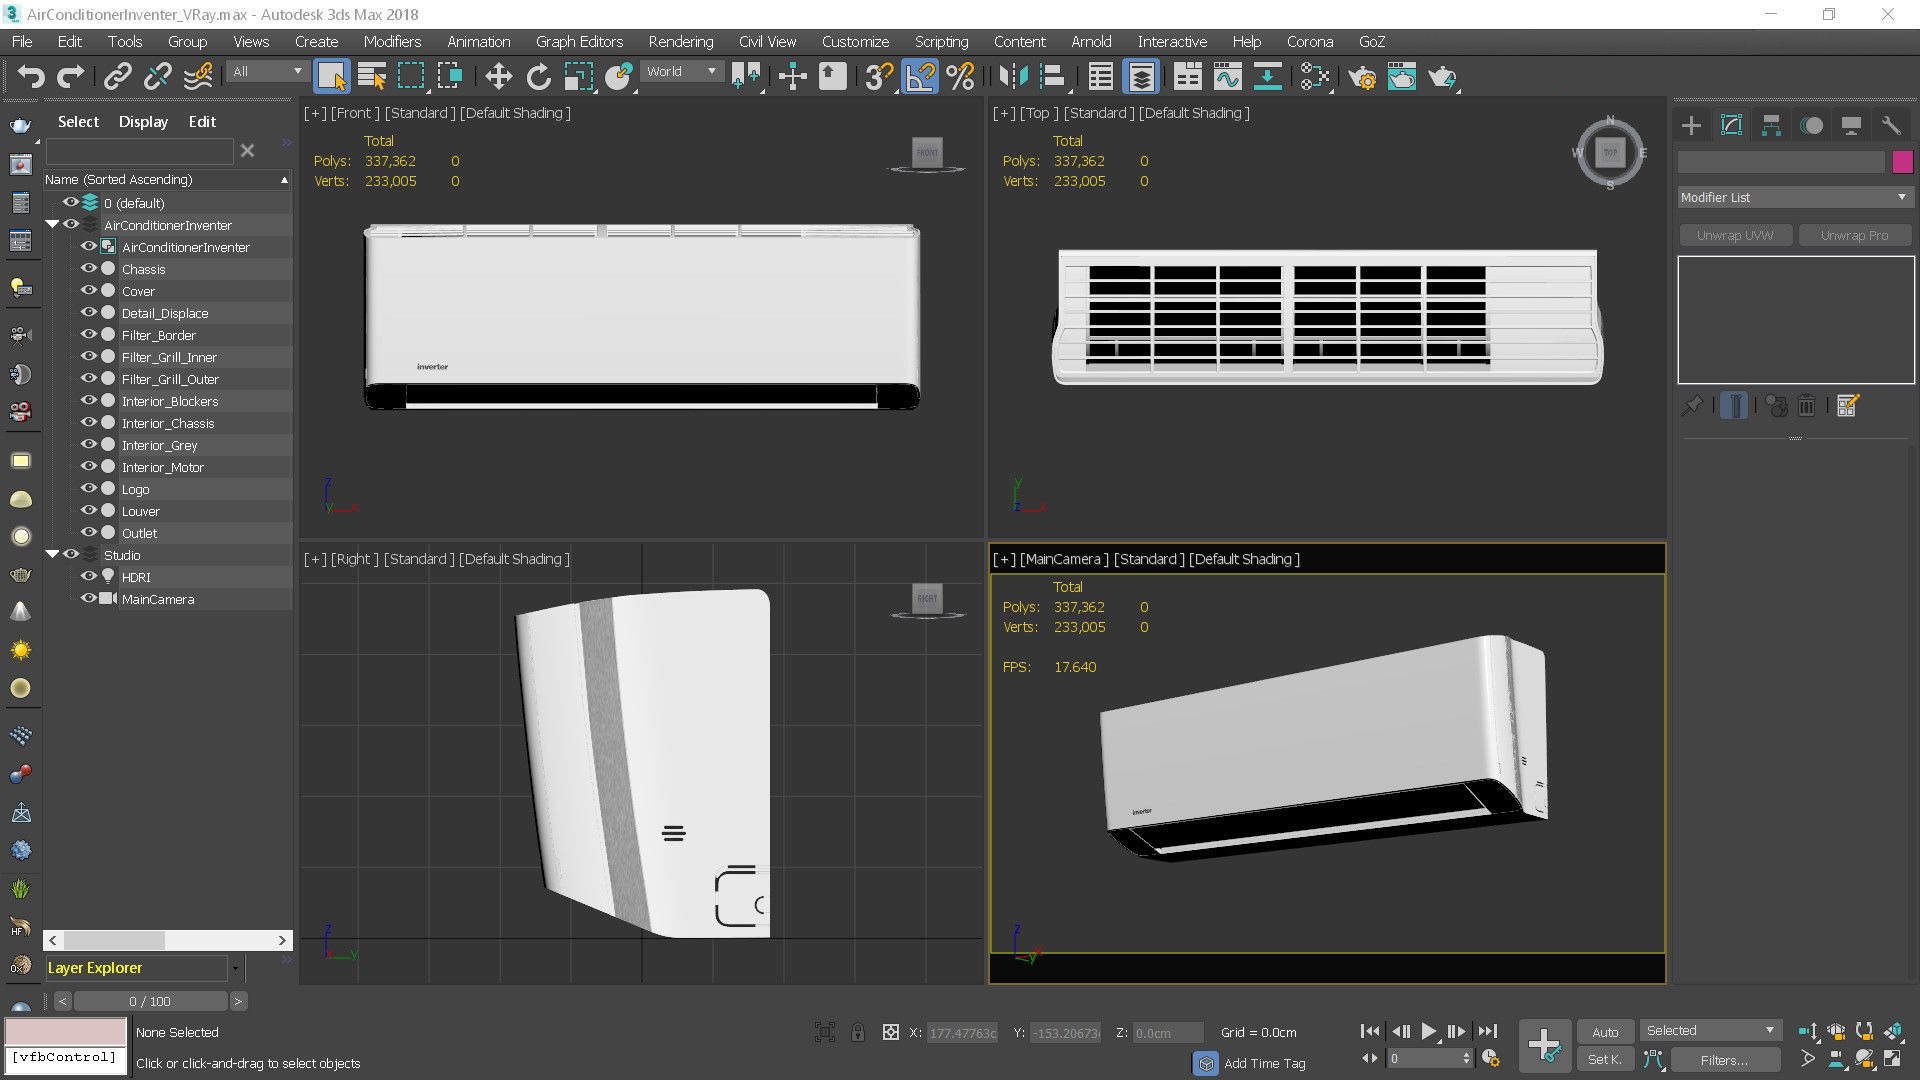1920x1080 pixels.
Task: Toggle visibility of Louver
Action: pyautogui.click(x=88, y=511)
